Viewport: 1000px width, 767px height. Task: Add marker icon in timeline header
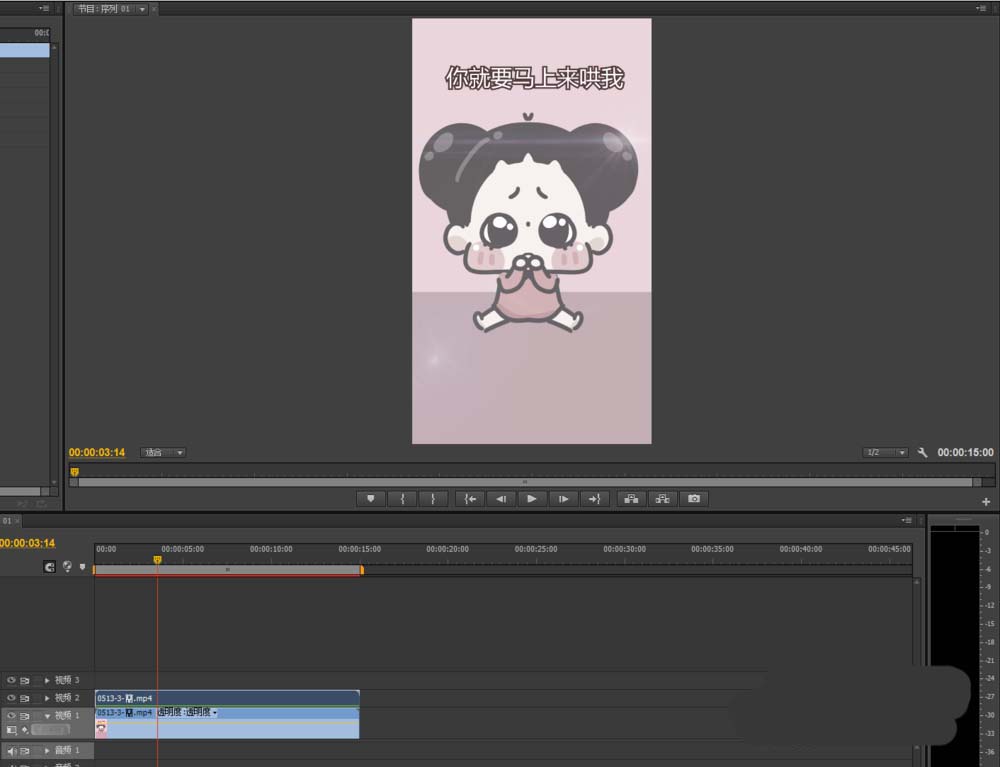[x=82, y=566]
